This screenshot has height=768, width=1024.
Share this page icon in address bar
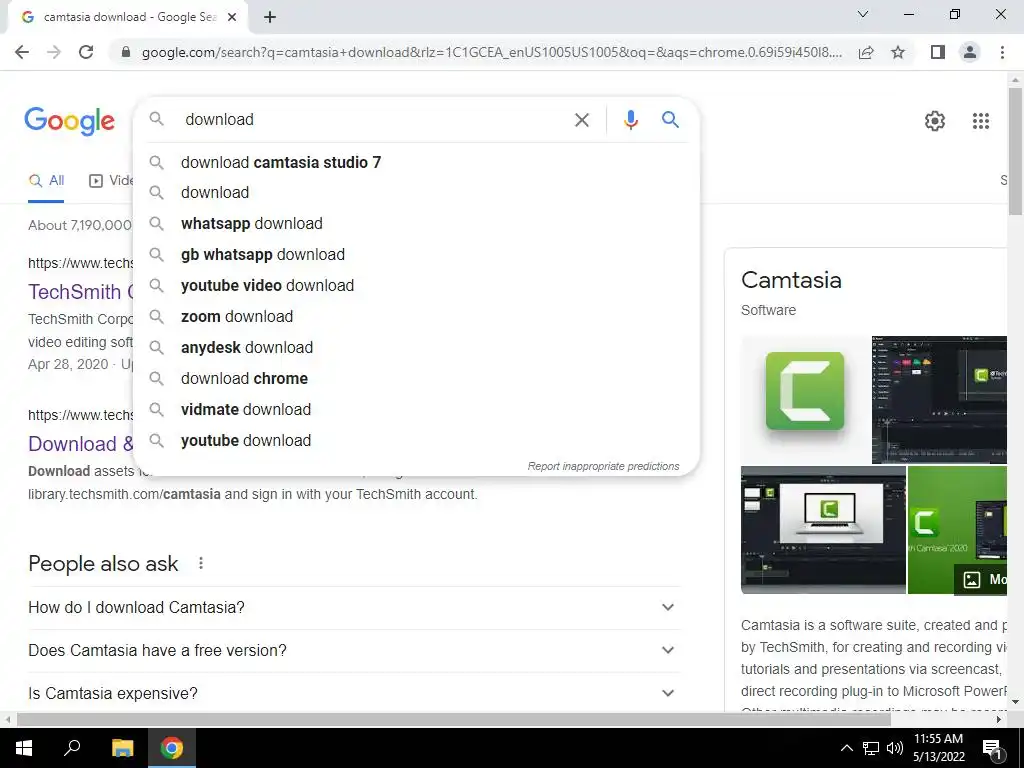tap(866, 52)
